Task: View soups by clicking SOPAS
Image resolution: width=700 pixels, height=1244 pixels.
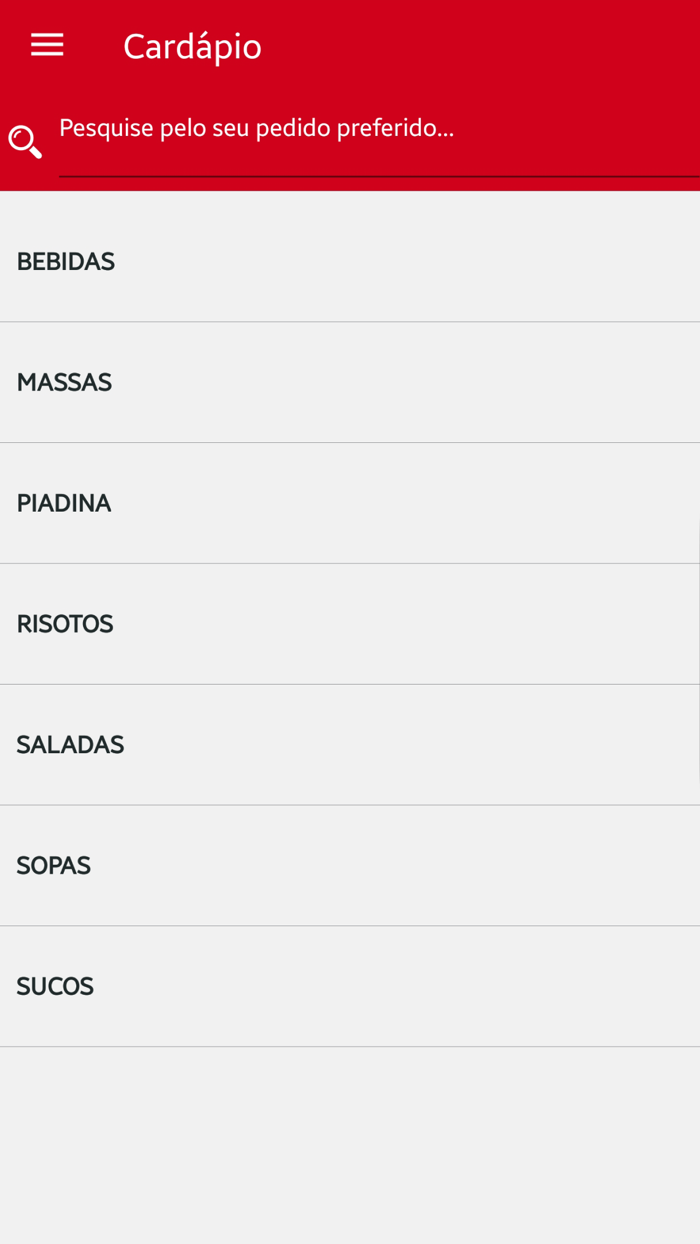Action: coord(54,866)
